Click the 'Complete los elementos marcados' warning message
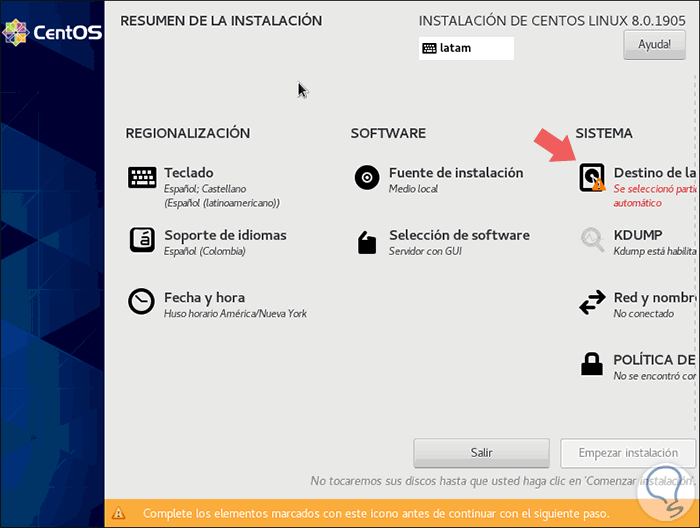700x528 pixels. [x=376, y=513]
